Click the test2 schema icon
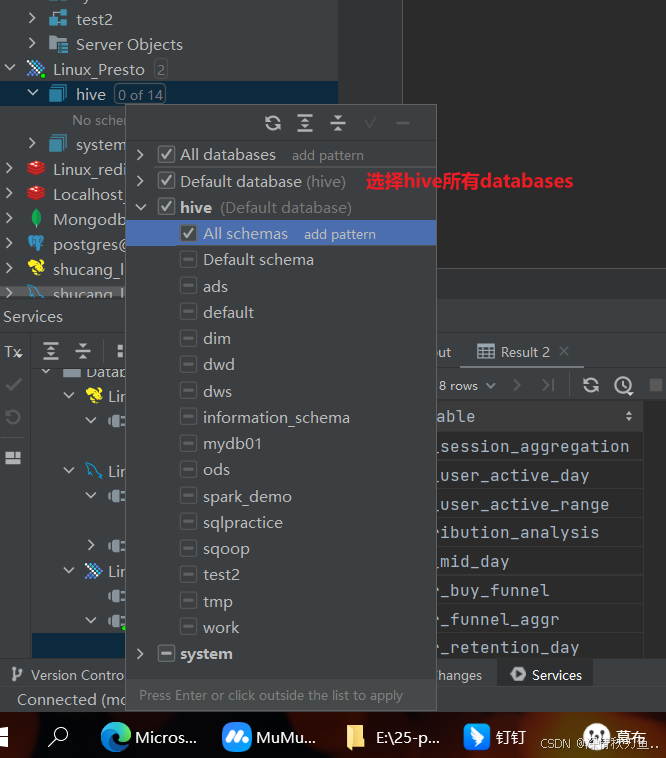 tap(58, 19)
